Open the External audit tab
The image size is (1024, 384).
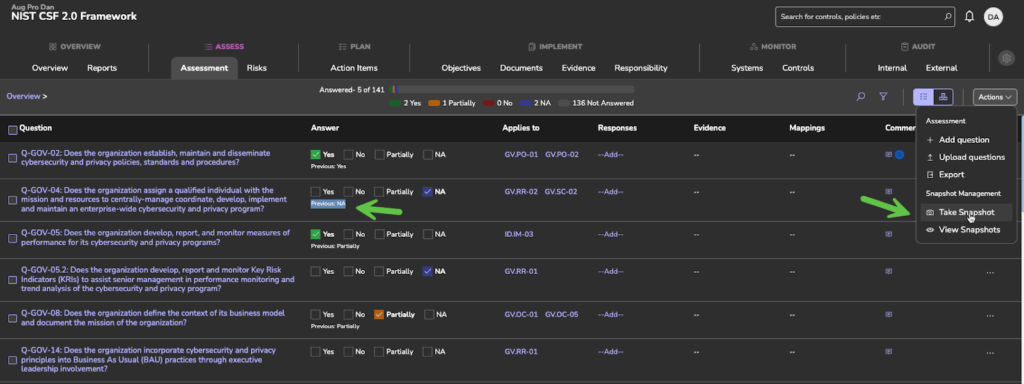[x=942, y=68]
